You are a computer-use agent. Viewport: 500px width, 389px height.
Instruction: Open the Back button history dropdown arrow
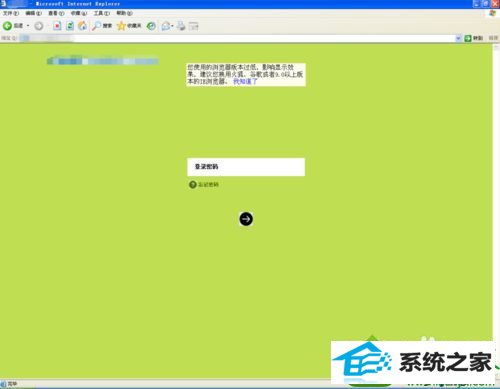(28, 26)
